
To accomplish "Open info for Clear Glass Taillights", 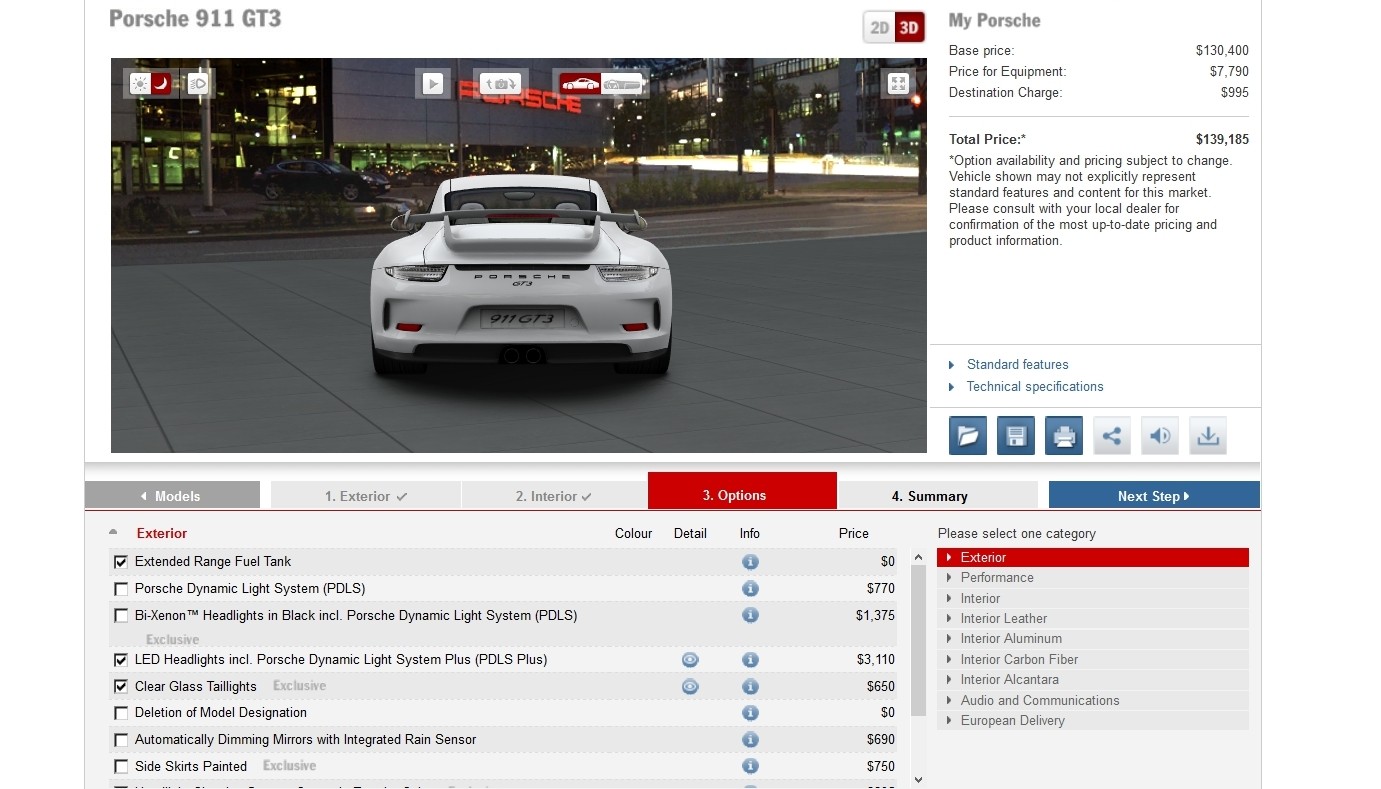I will 750,687.
